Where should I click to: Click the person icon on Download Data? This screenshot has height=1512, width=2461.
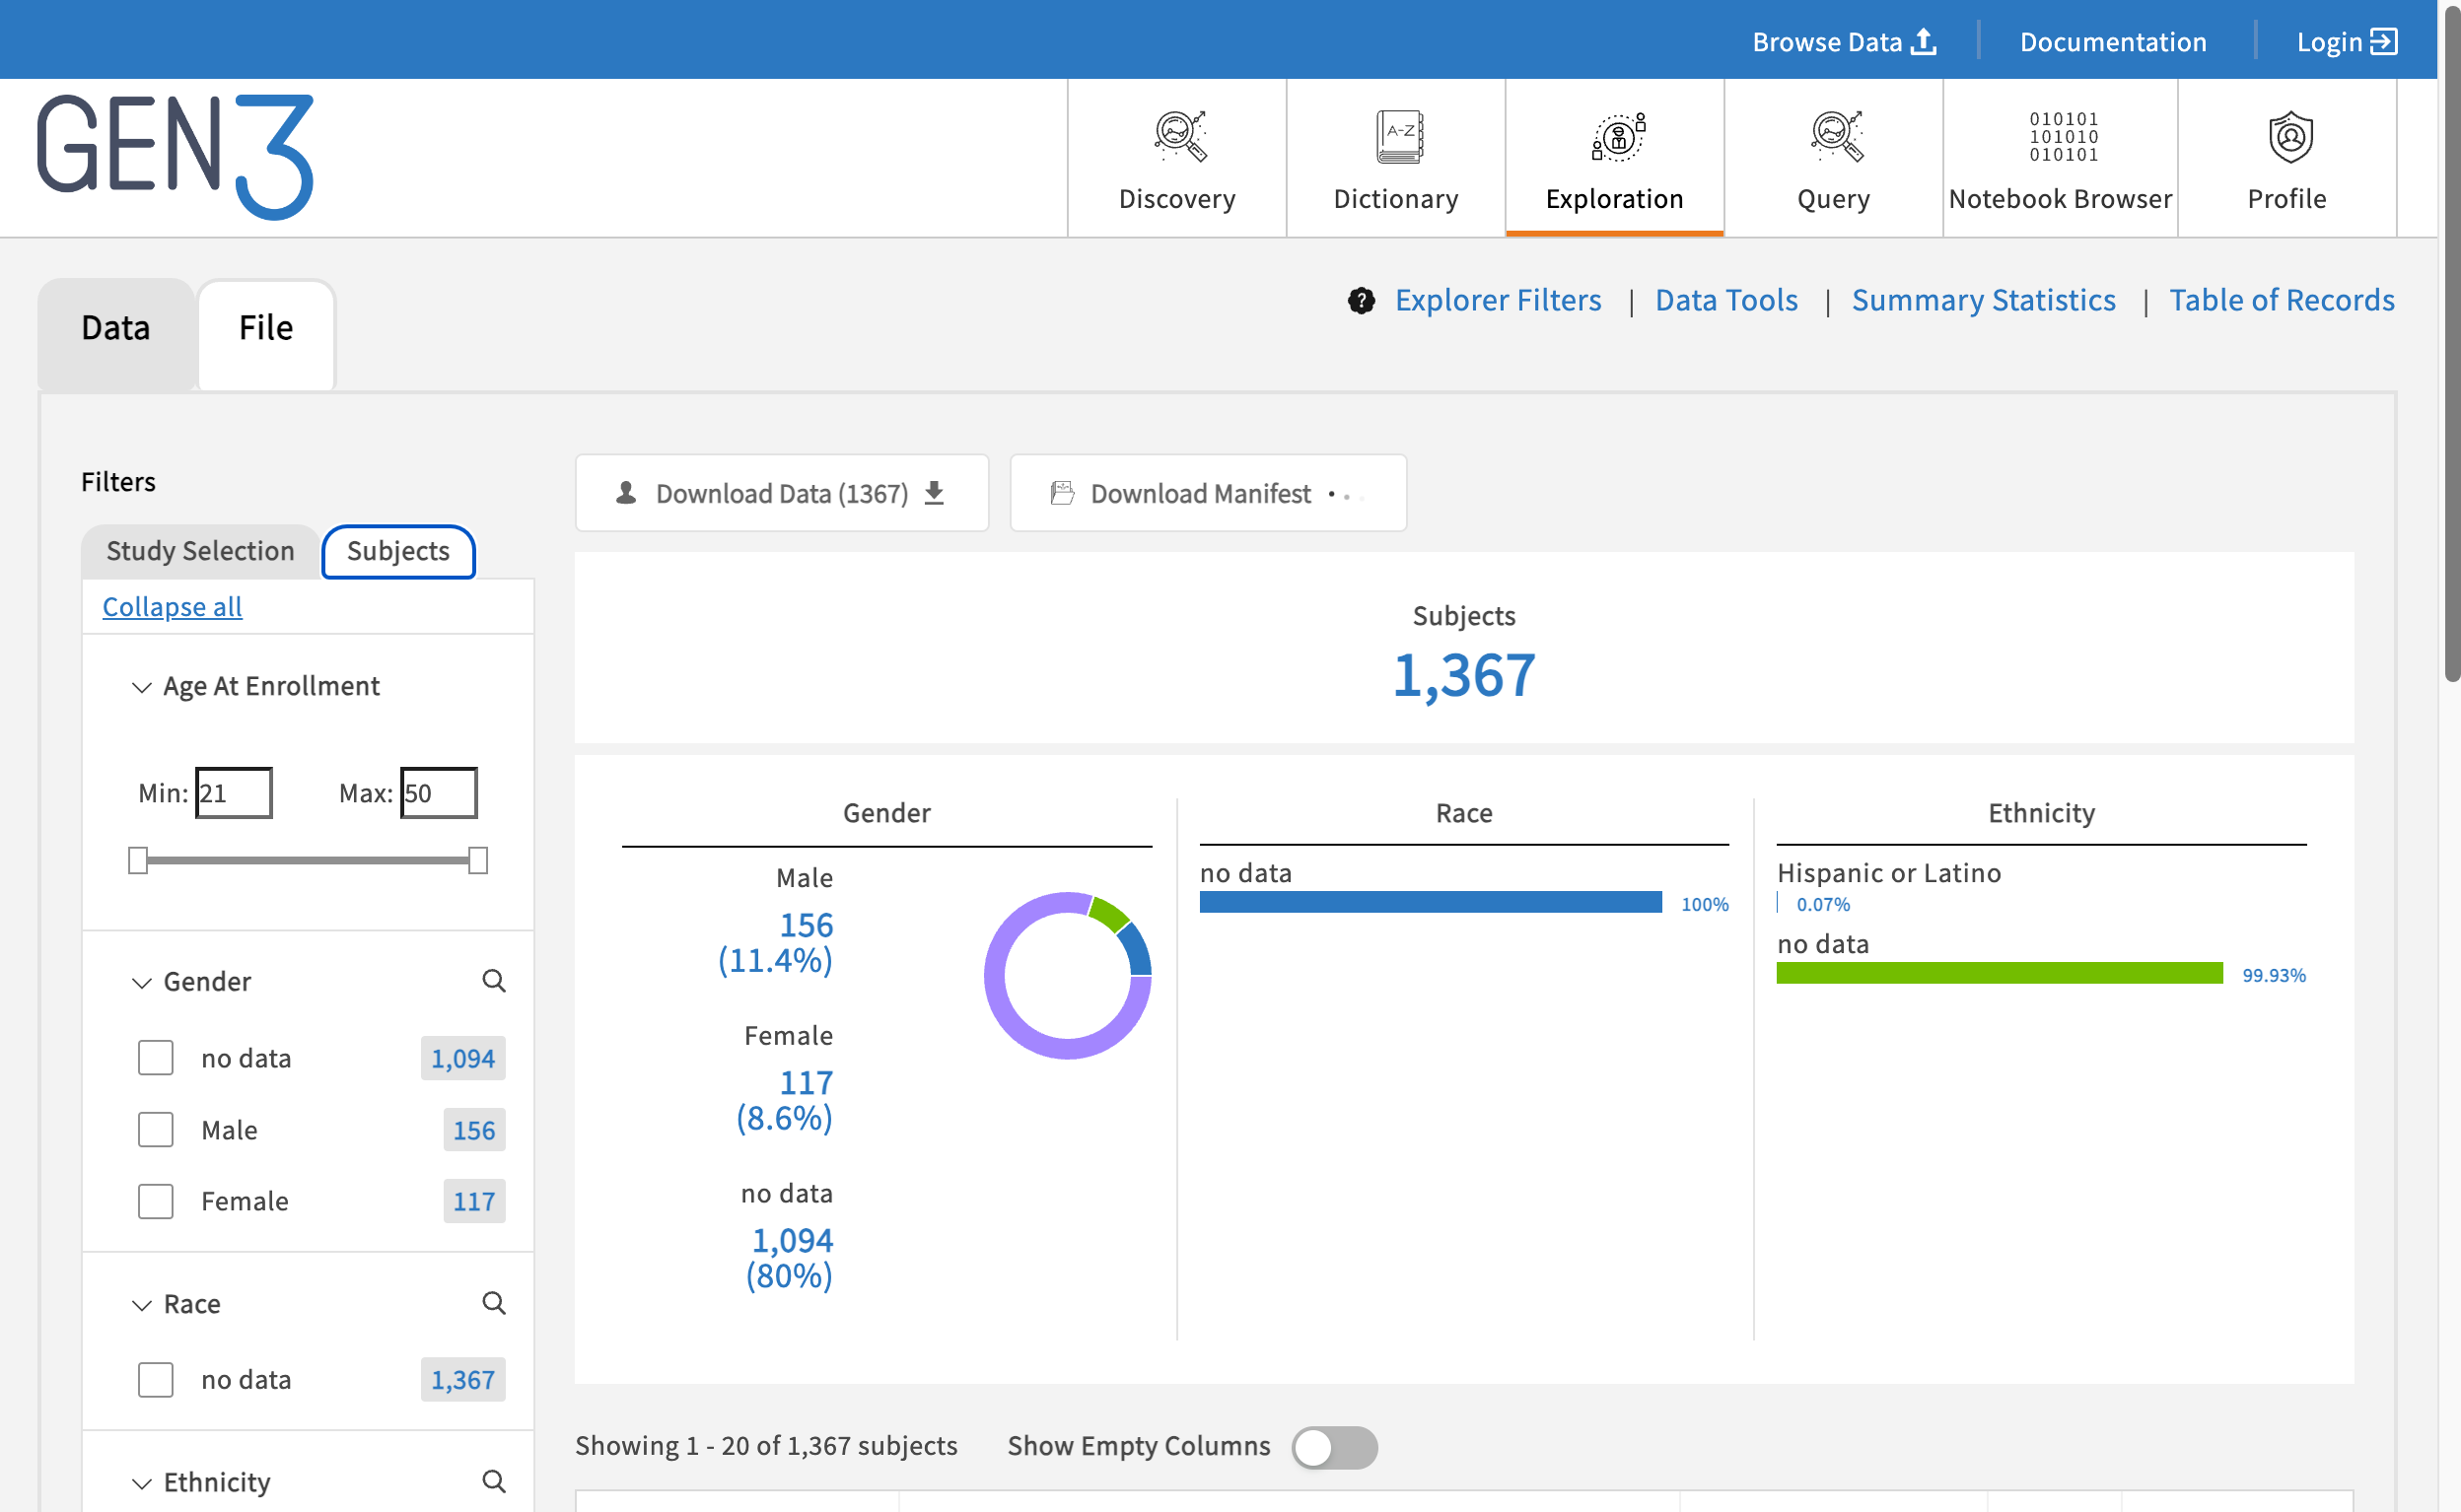pos(626,493)
